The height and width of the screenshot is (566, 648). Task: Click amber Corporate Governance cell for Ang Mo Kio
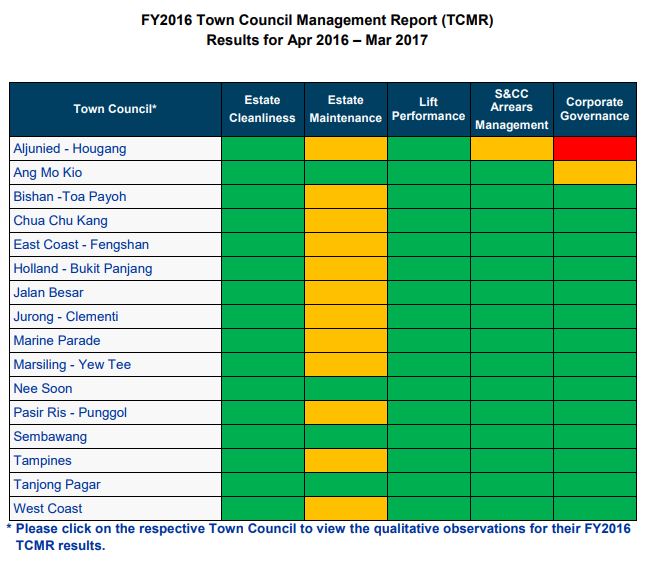pos(594,173)
